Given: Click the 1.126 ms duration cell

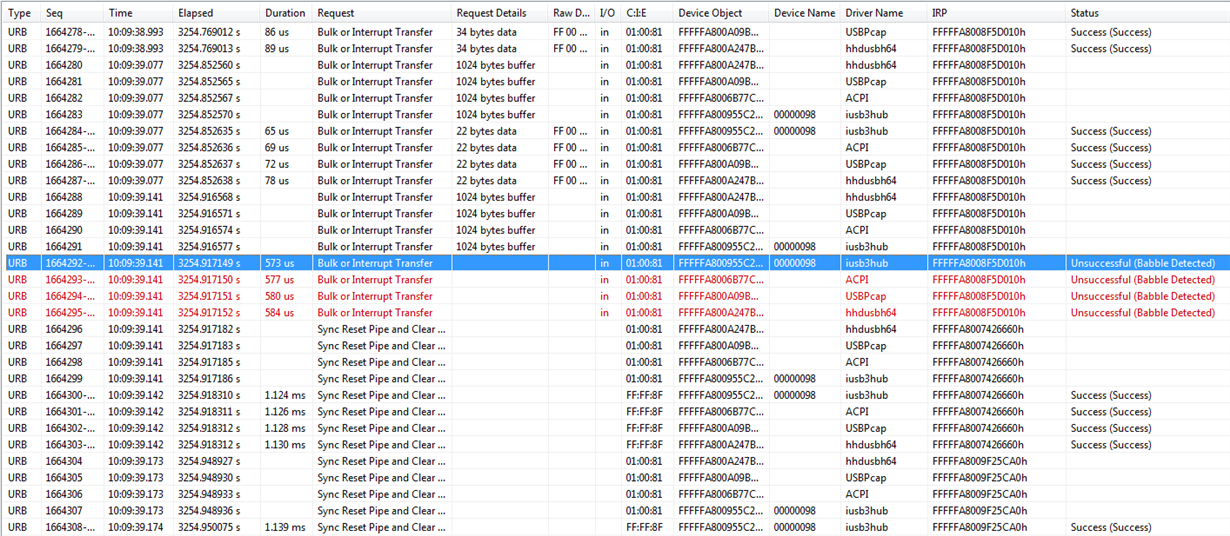Looking at the screenshot, I should click(285, 411).
